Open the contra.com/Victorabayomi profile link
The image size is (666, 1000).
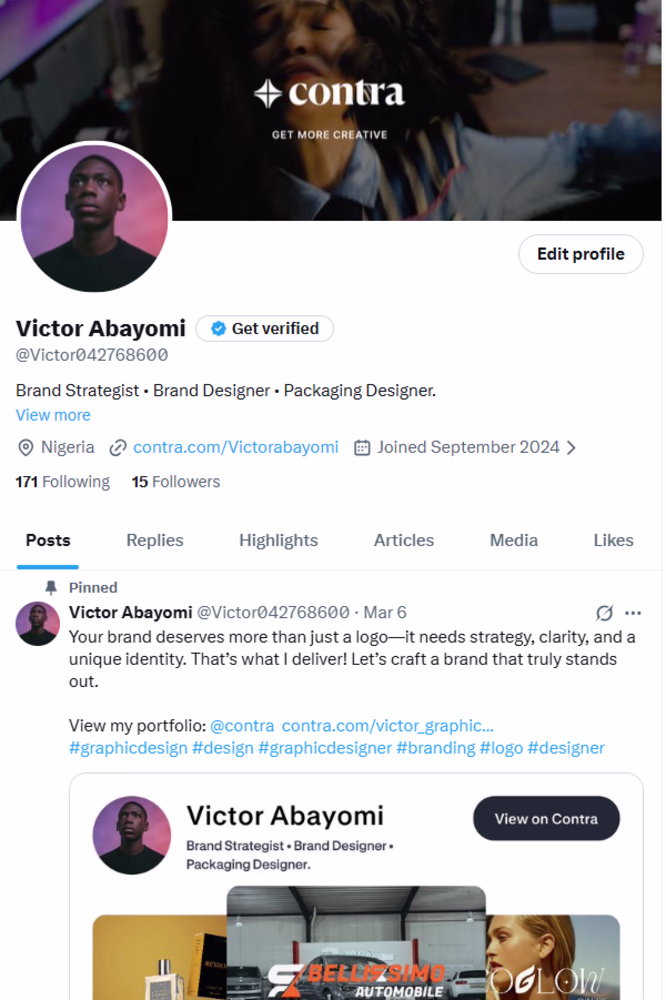click(x=235, y=448)
